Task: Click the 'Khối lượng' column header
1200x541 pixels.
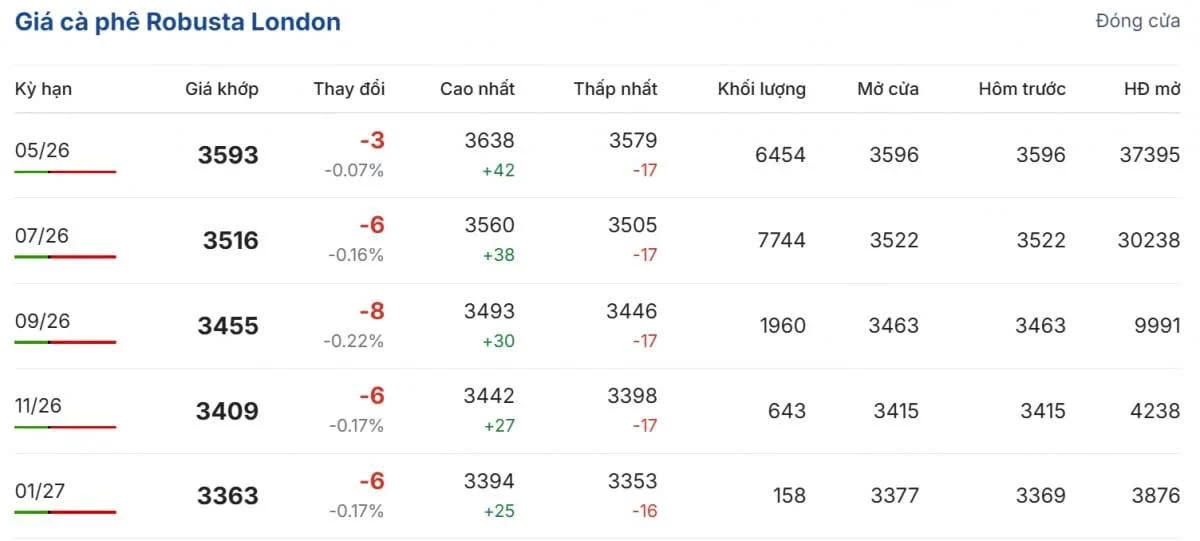Action: click(x=761, y=89)
